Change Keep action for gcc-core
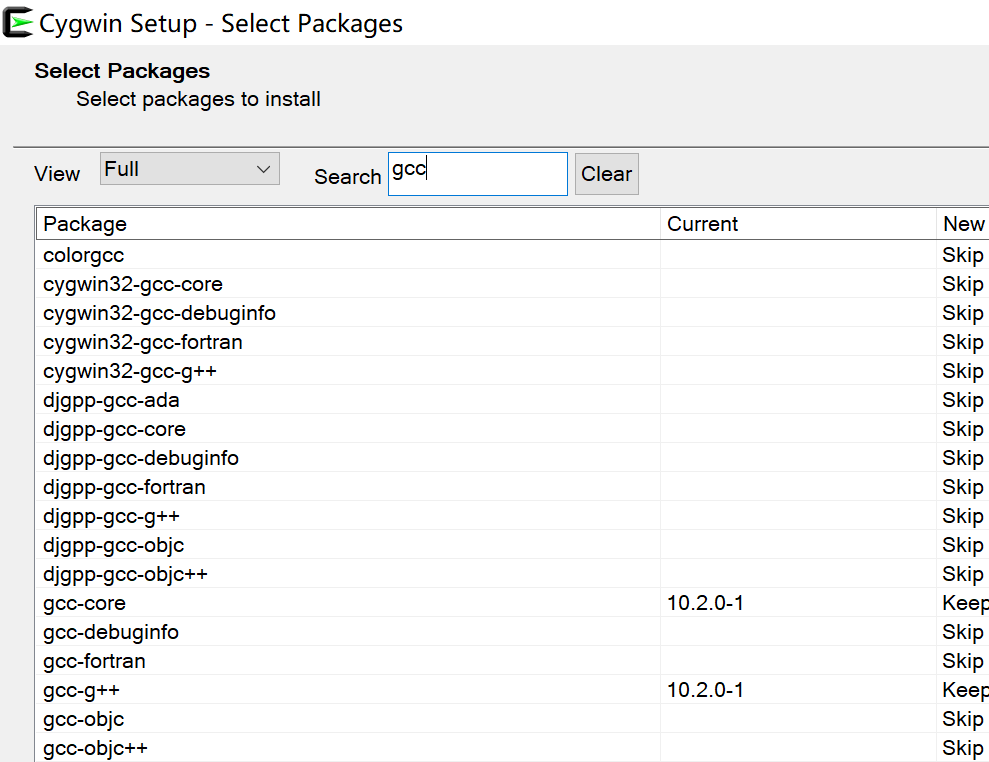989x762 pixels. tap(964, 603)
